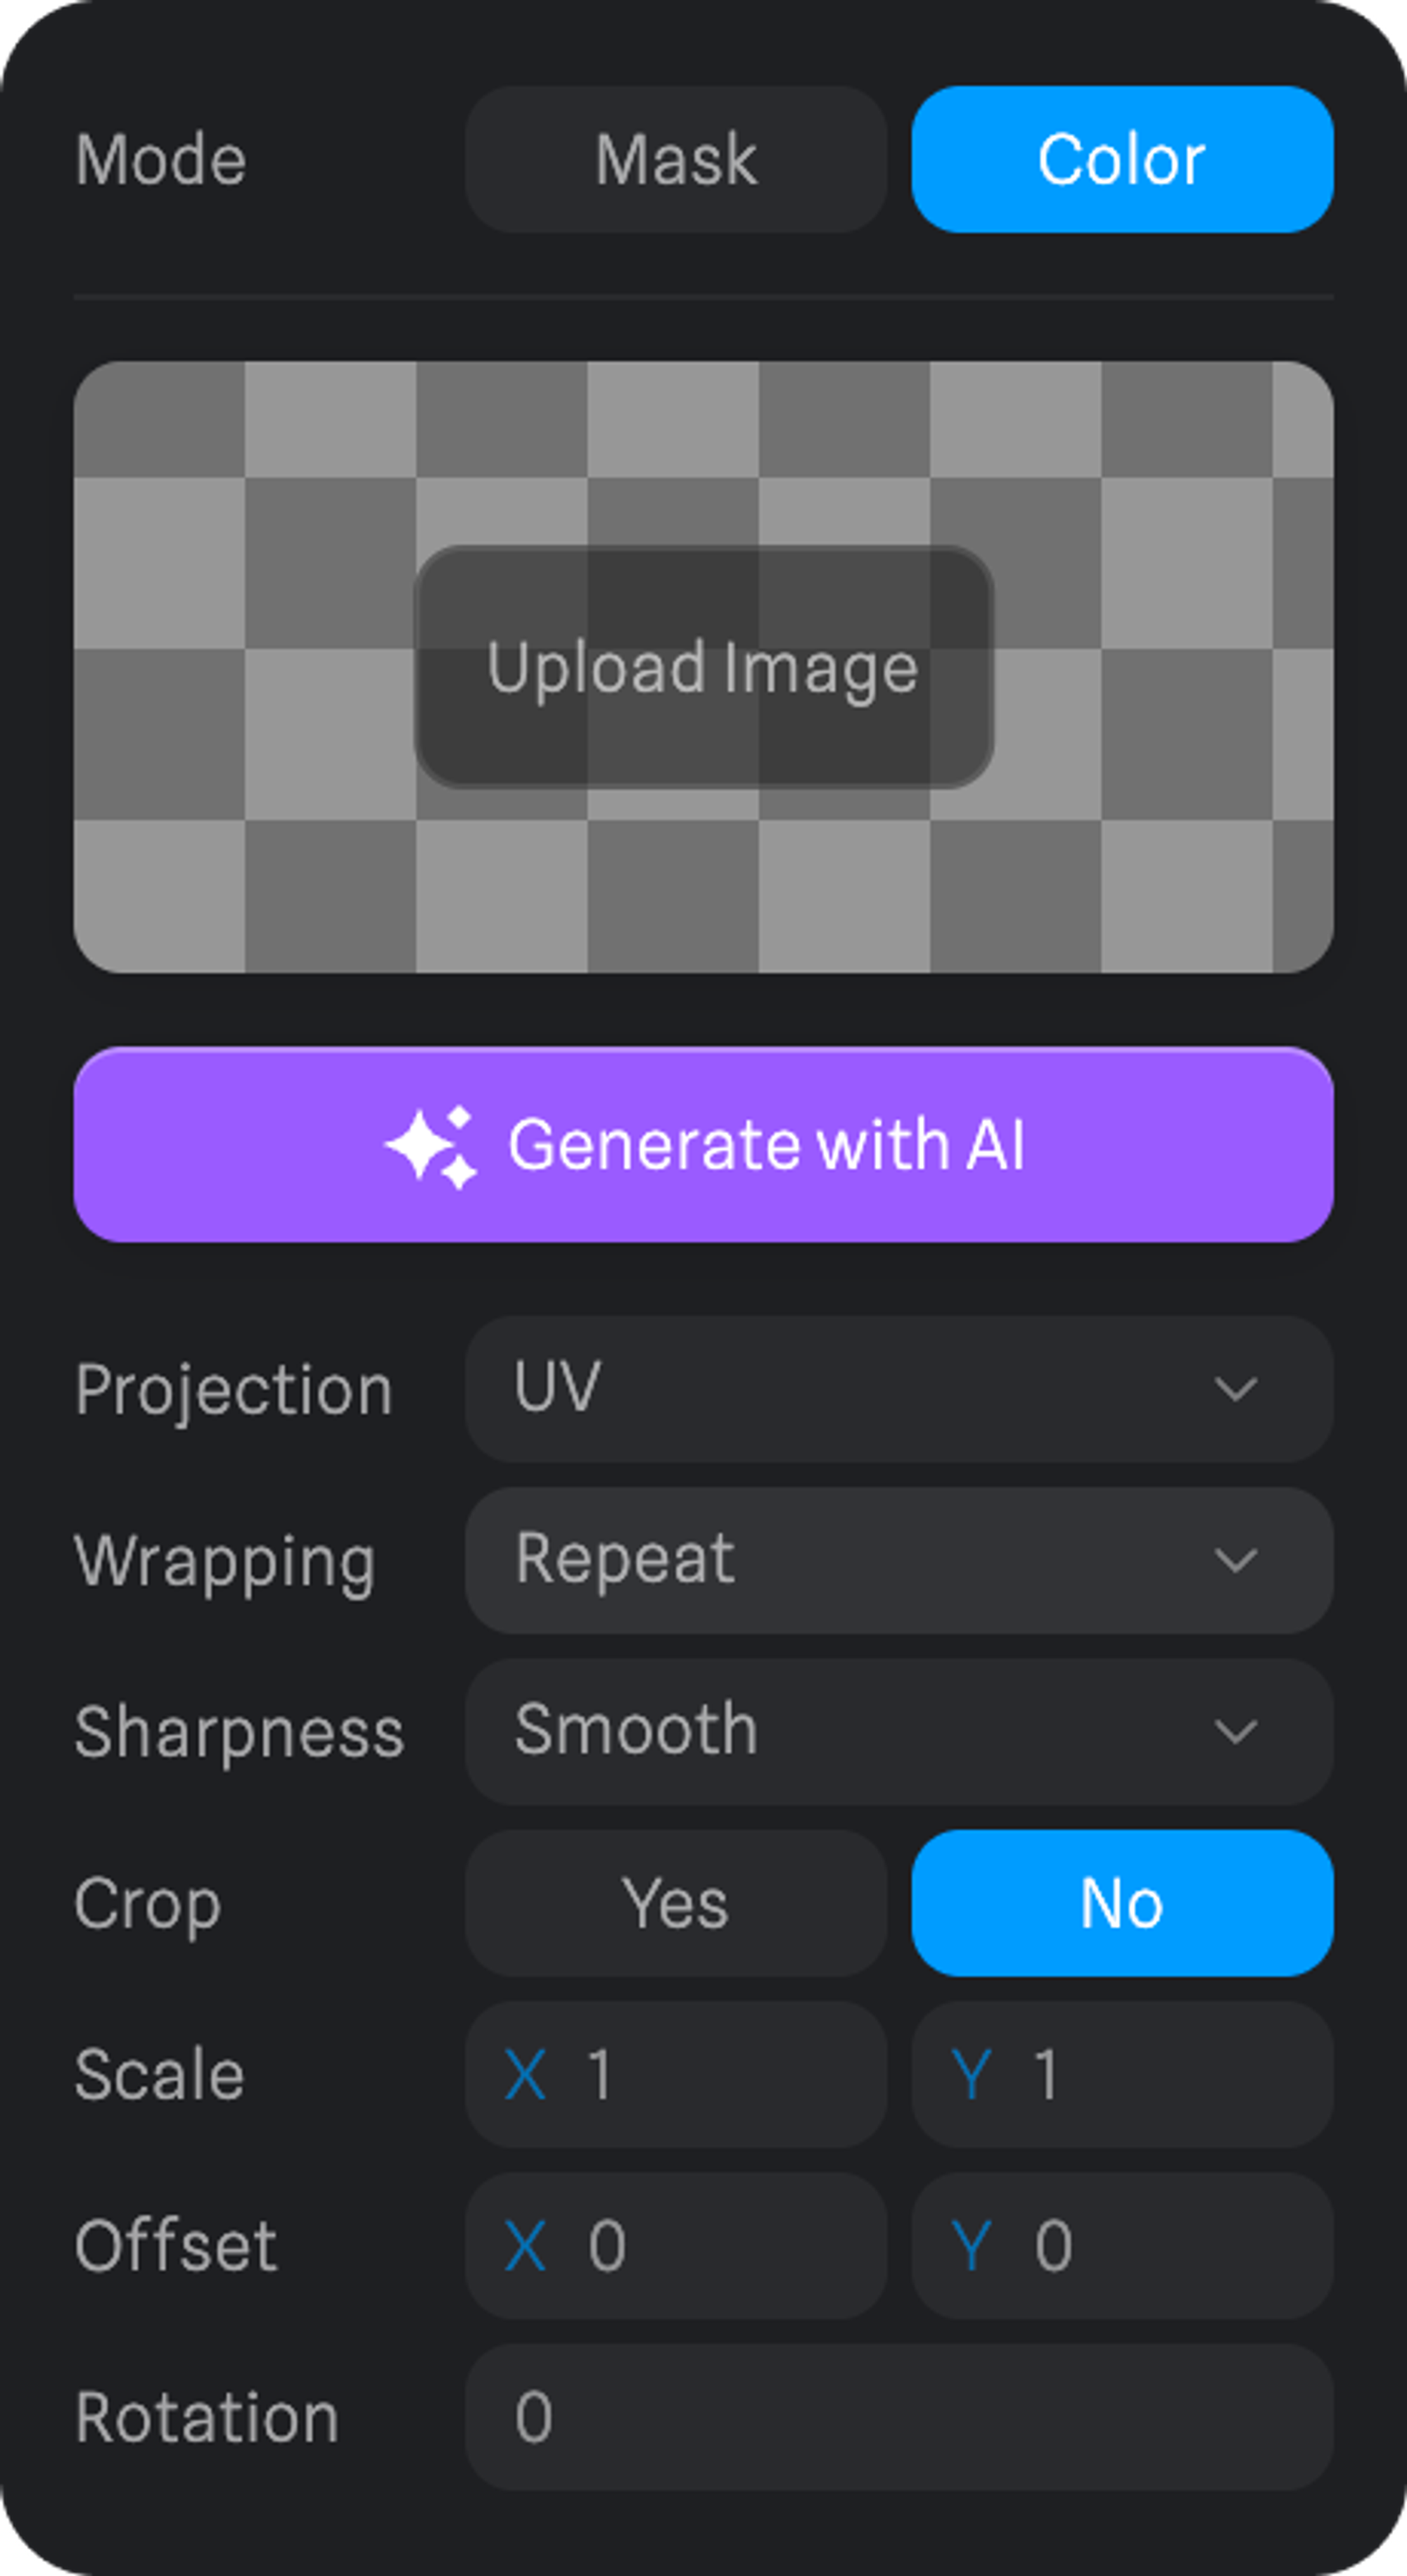Open the Sharpness dropdown set to Smooth

(x=897, y=1731)
